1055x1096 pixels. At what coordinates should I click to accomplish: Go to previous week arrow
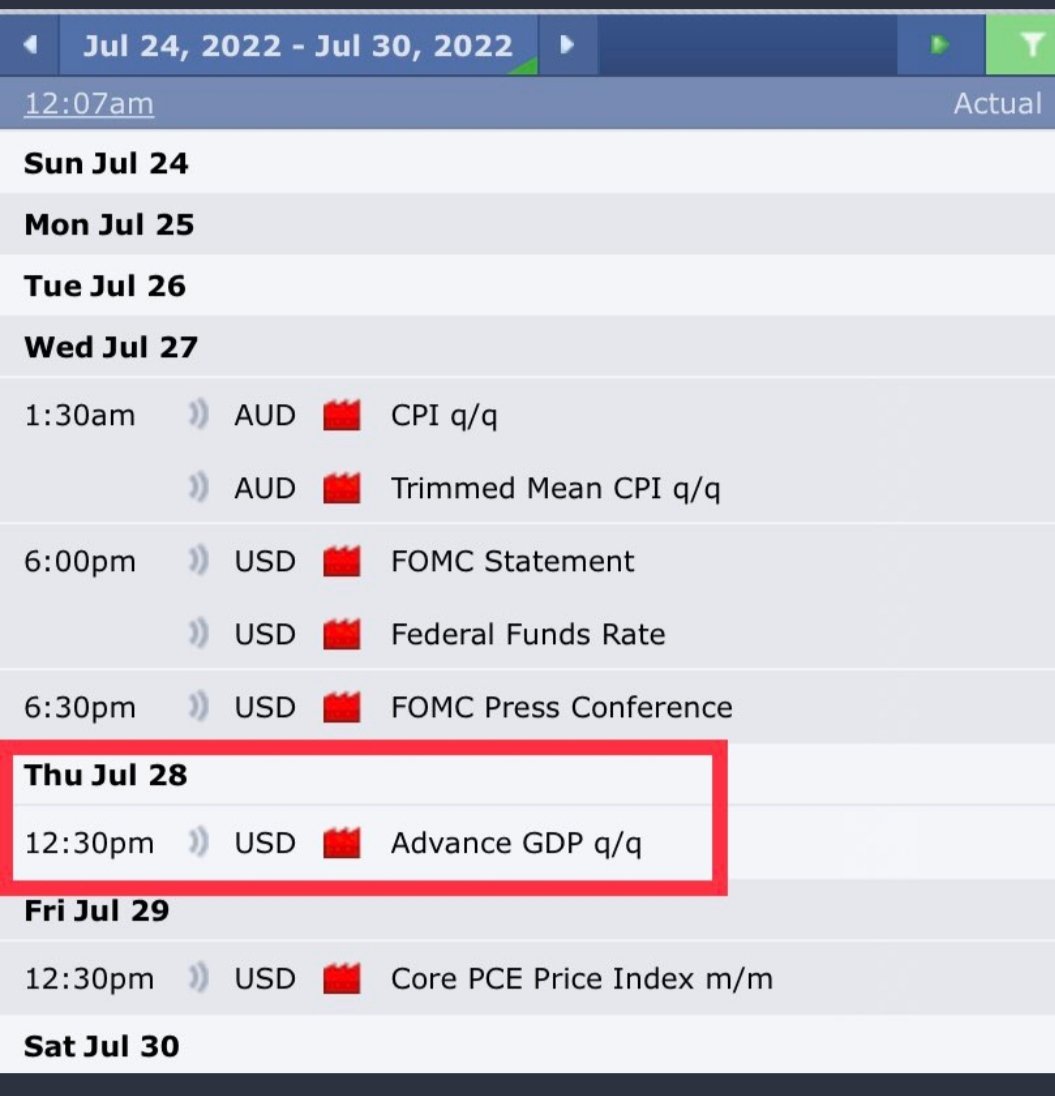pos(29,45)
